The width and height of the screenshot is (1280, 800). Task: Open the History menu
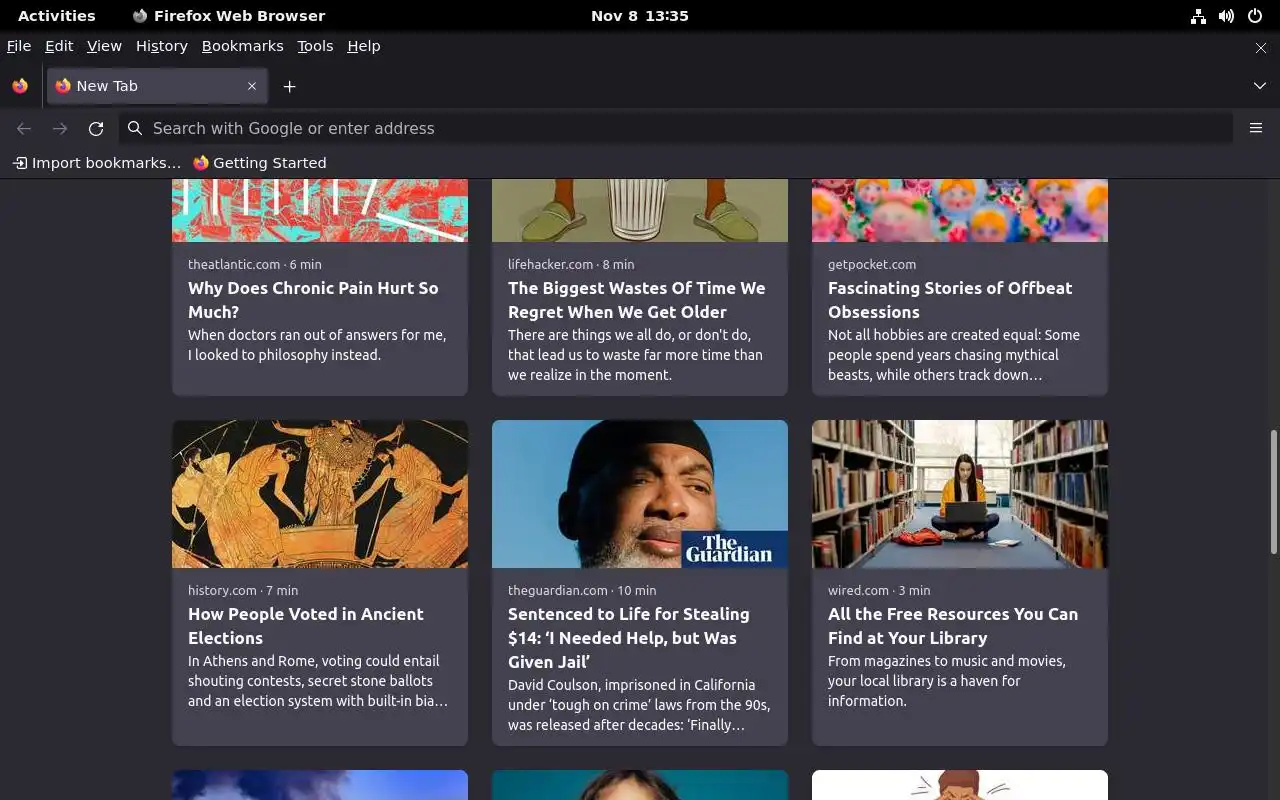(x=162, y=46)
